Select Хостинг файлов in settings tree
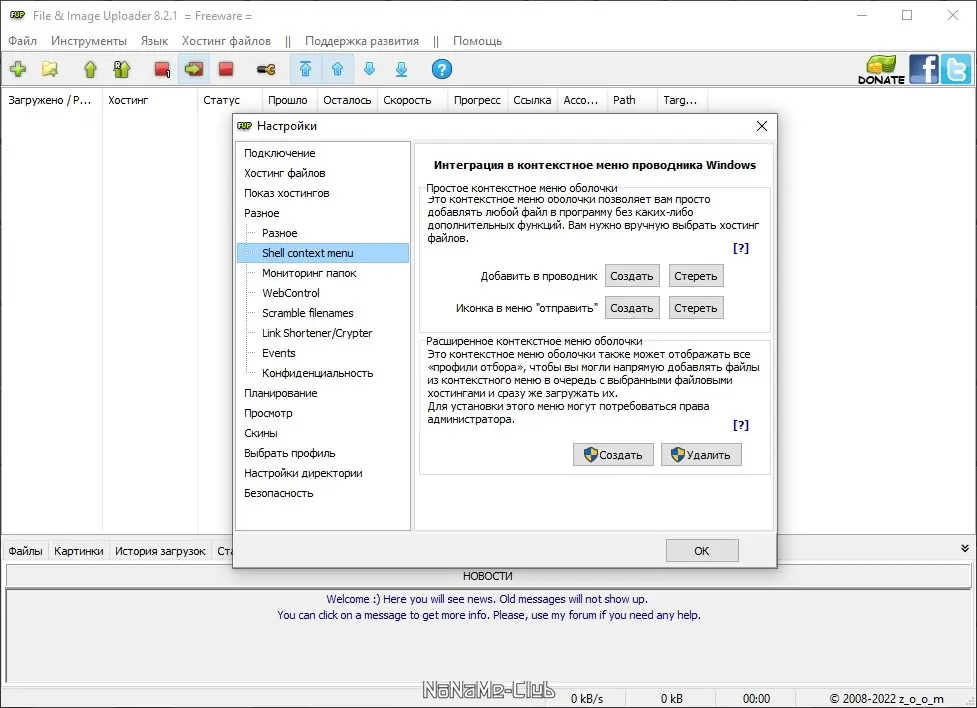Viewport: 977px width, 708px height. pyautogui.click(x=285, y=173)
